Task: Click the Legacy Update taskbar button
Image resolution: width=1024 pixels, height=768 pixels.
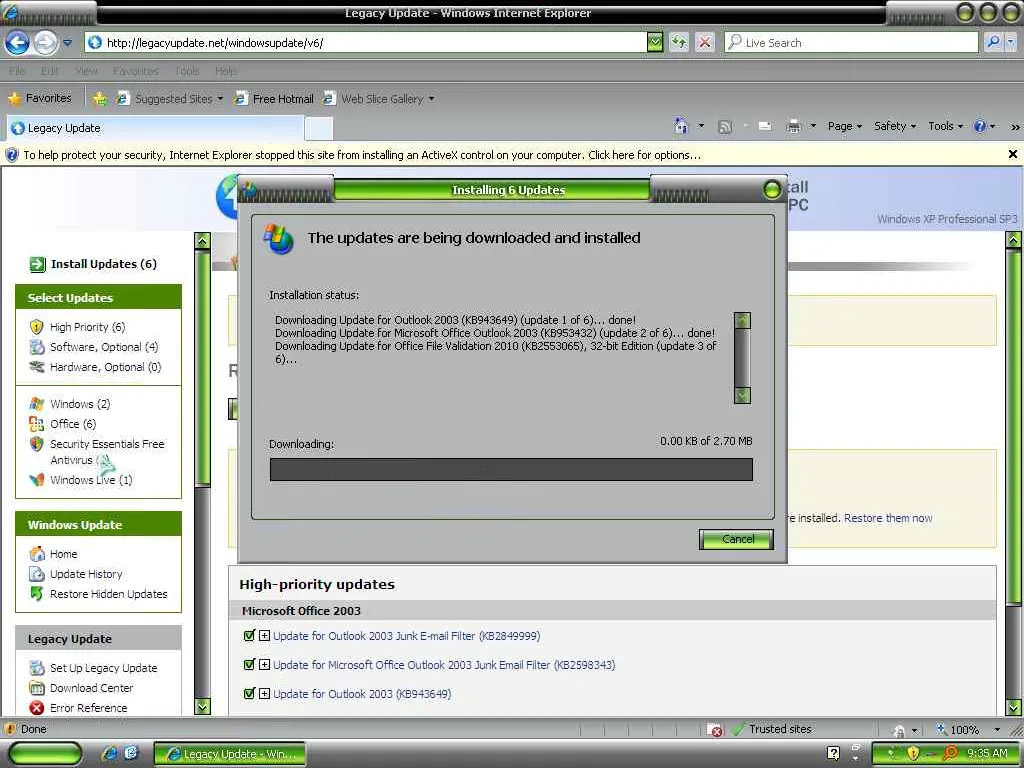Action: [230, 754]
